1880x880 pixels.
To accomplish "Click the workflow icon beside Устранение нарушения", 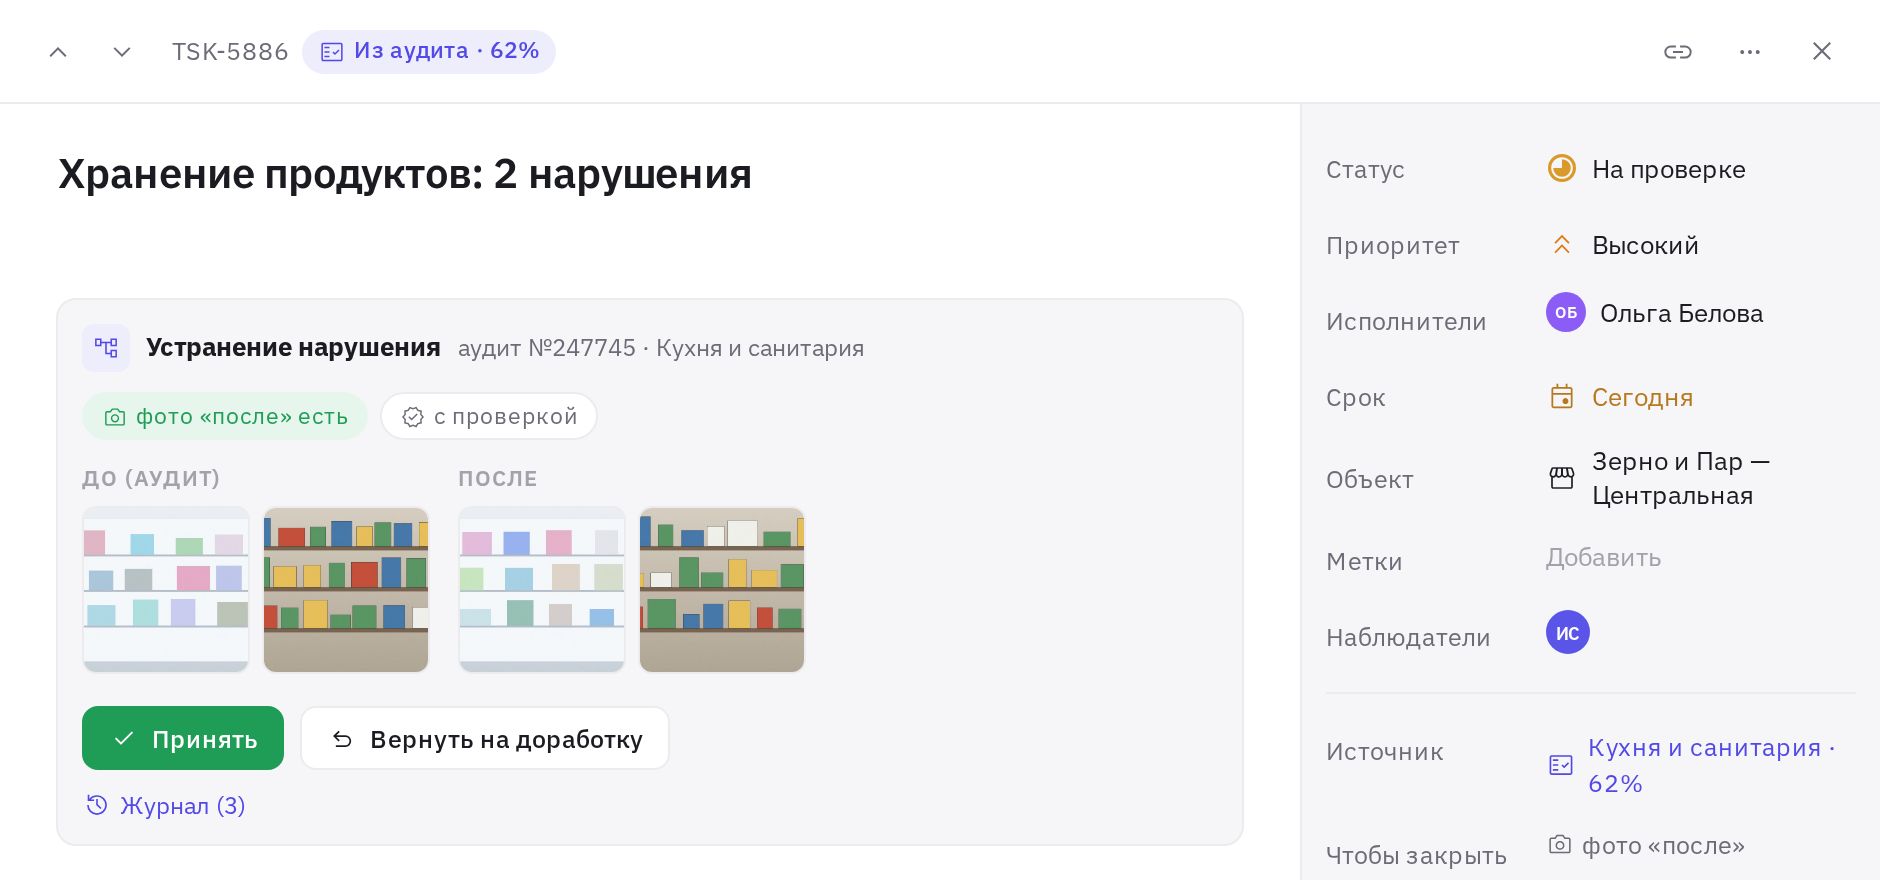I will [x=106, y=348].
